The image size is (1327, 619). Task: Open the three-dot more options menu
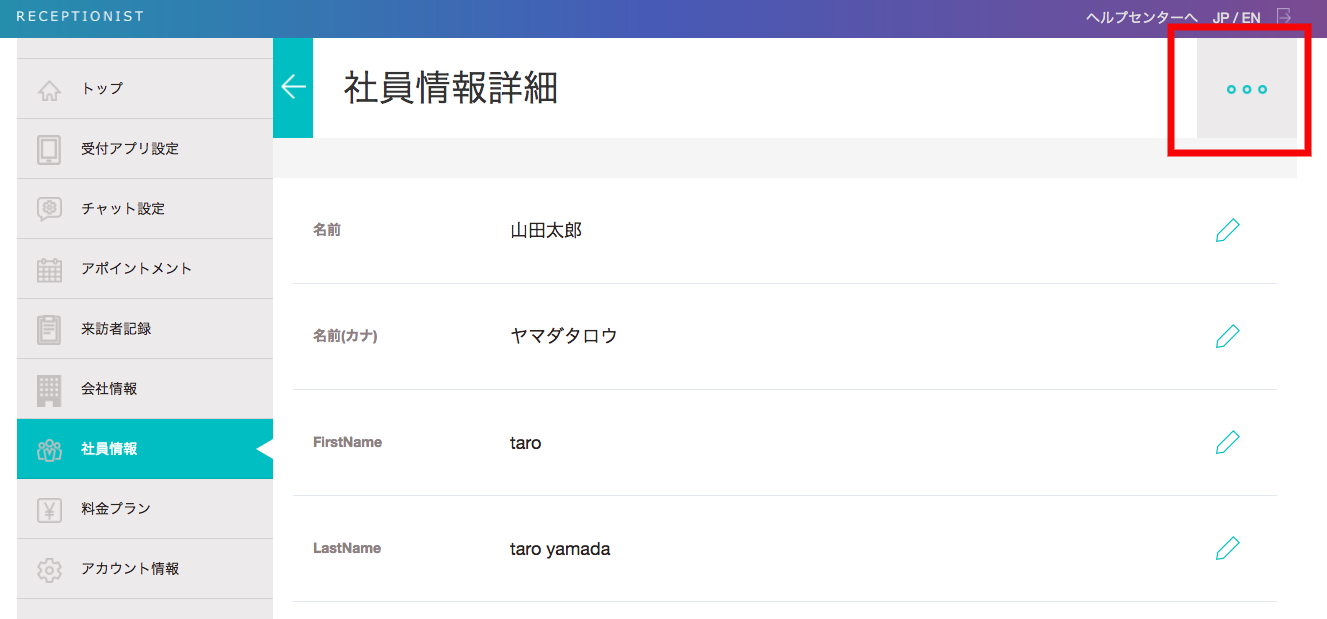(x=1246, y=89)
